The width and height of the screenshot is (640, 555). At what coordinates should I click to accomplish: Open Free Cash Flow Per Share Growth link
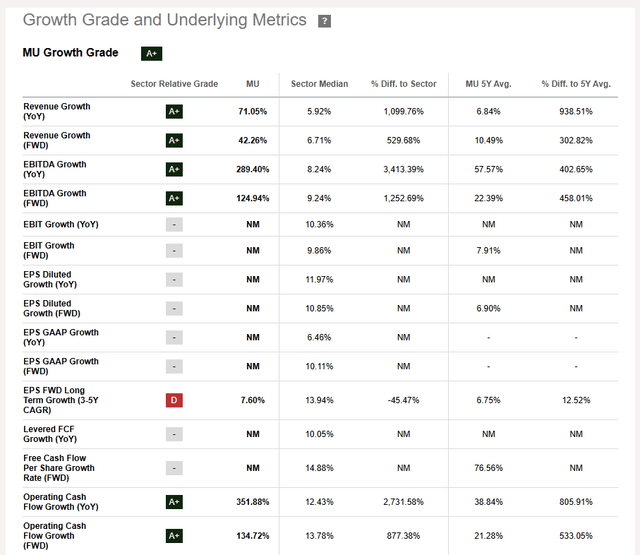pyautogui.click(x=59, y=468)
